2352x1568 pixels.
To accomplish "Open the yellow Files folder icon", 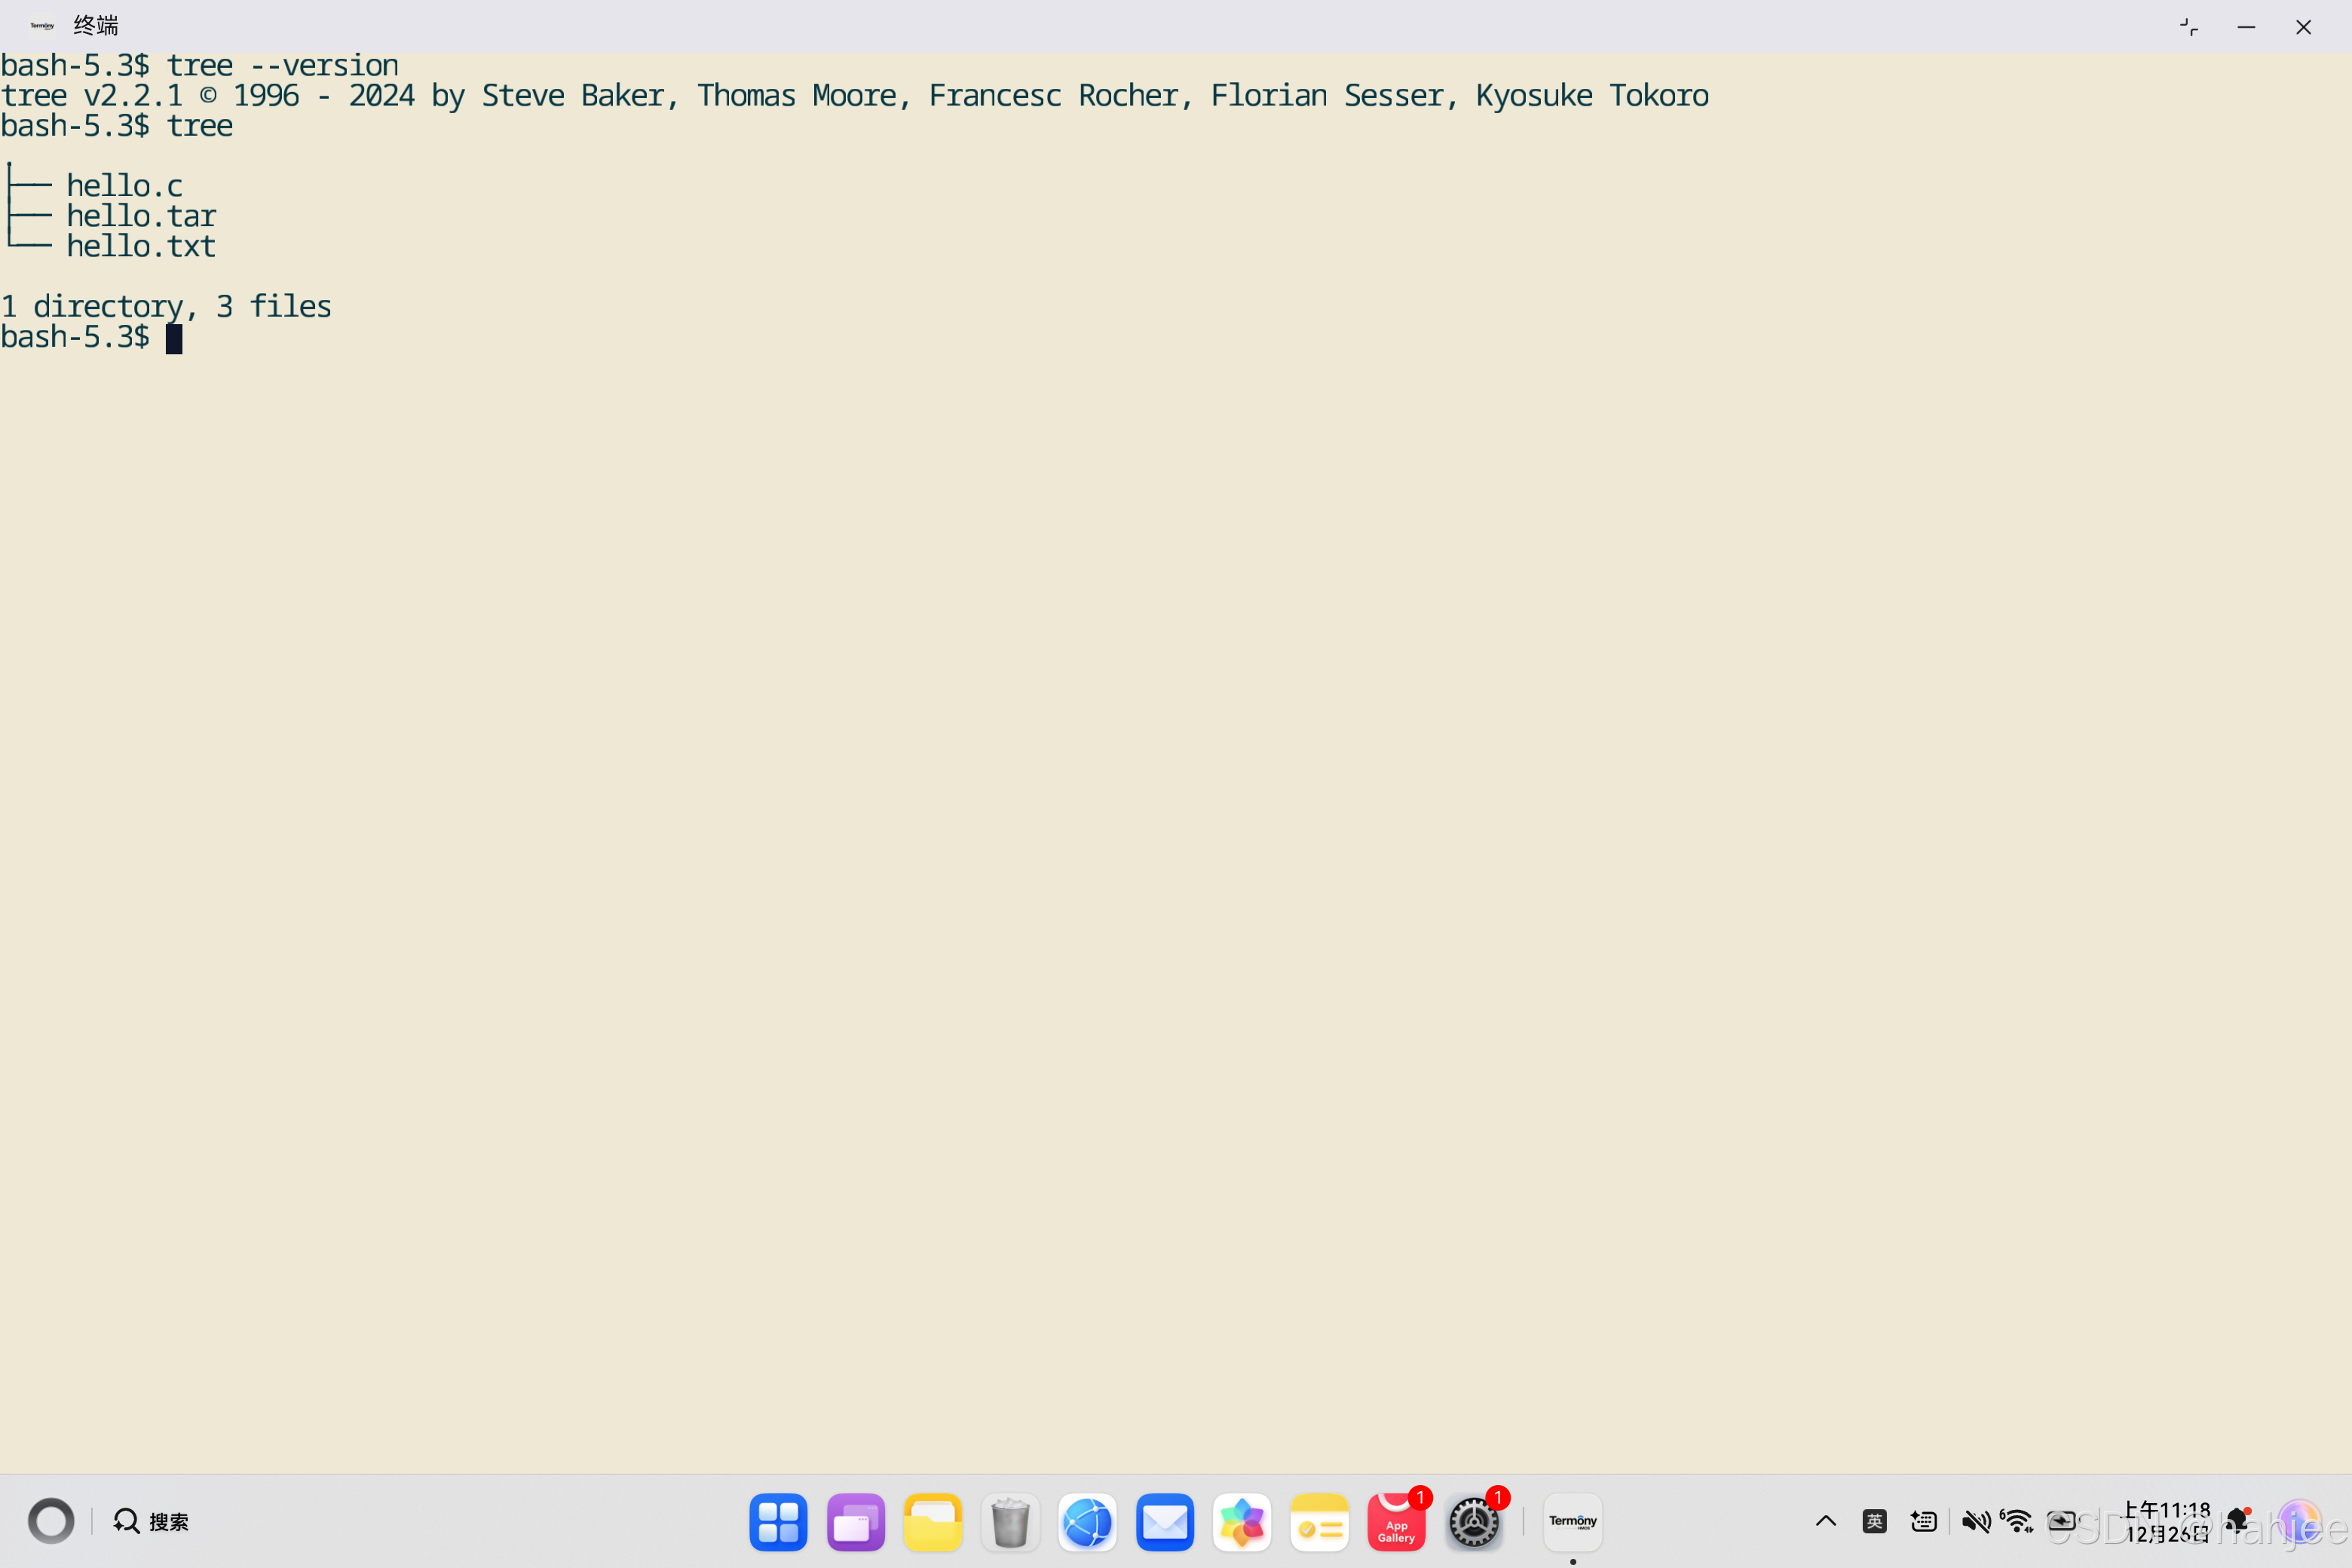I will coord(932,1521).
